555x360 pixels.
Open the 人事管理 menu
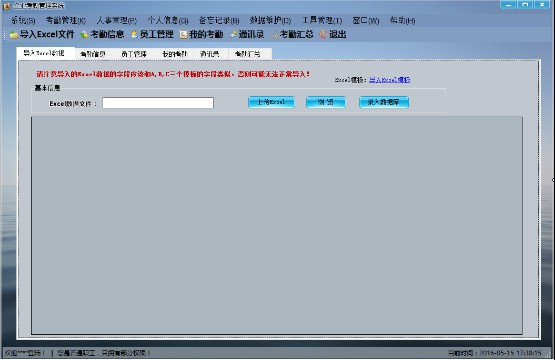click(x=116, y=21)
